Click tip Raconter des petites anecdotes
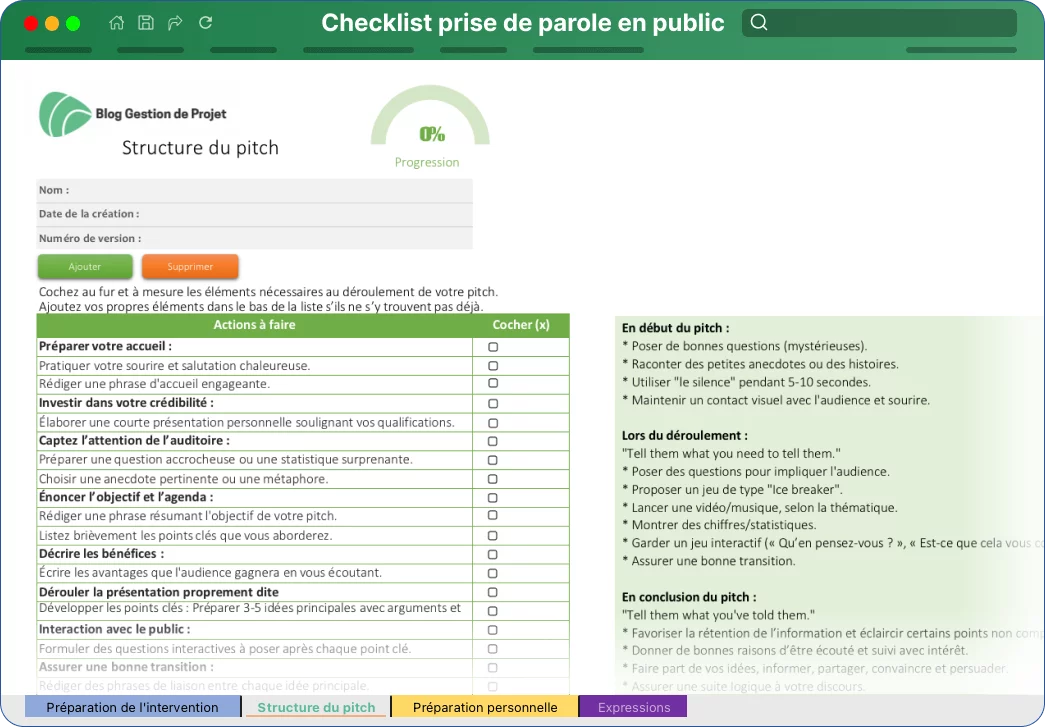 pos(760,364)
